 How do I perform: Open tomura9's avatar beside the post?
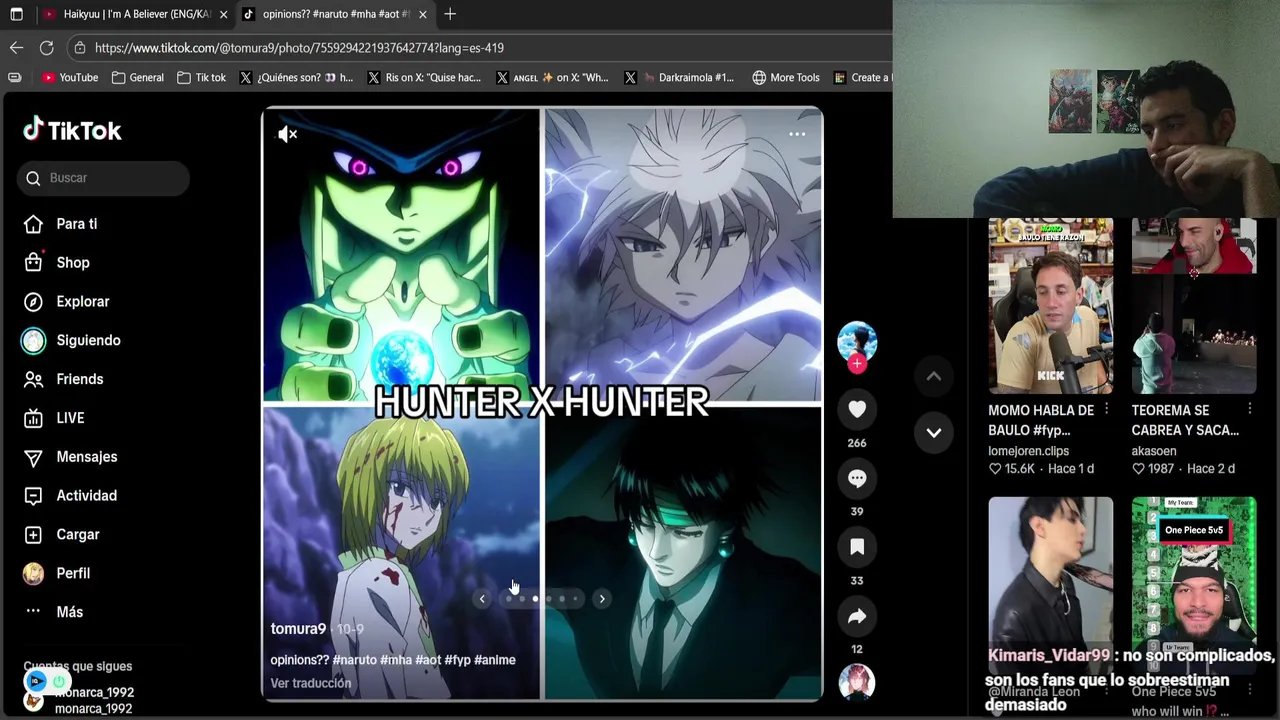coord(857,342)
